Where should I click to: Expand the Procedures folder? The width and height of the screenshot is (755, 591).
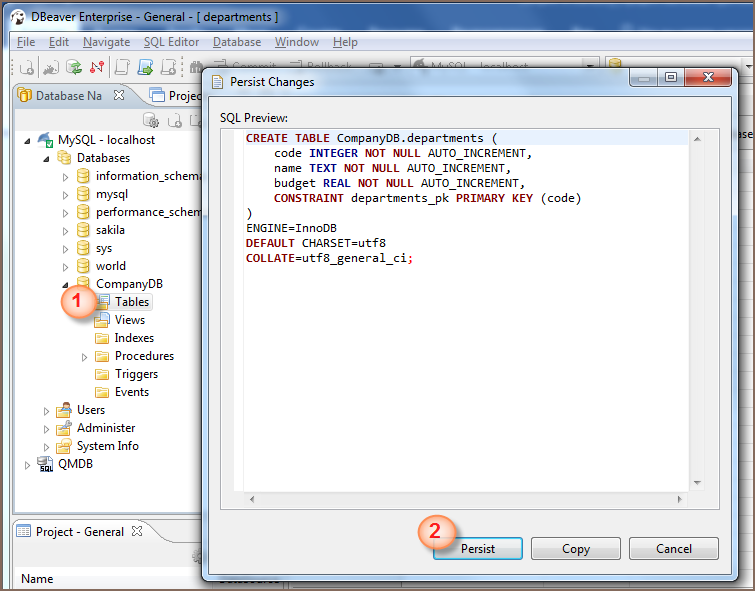pyautogui.click(x=85, y=356)
